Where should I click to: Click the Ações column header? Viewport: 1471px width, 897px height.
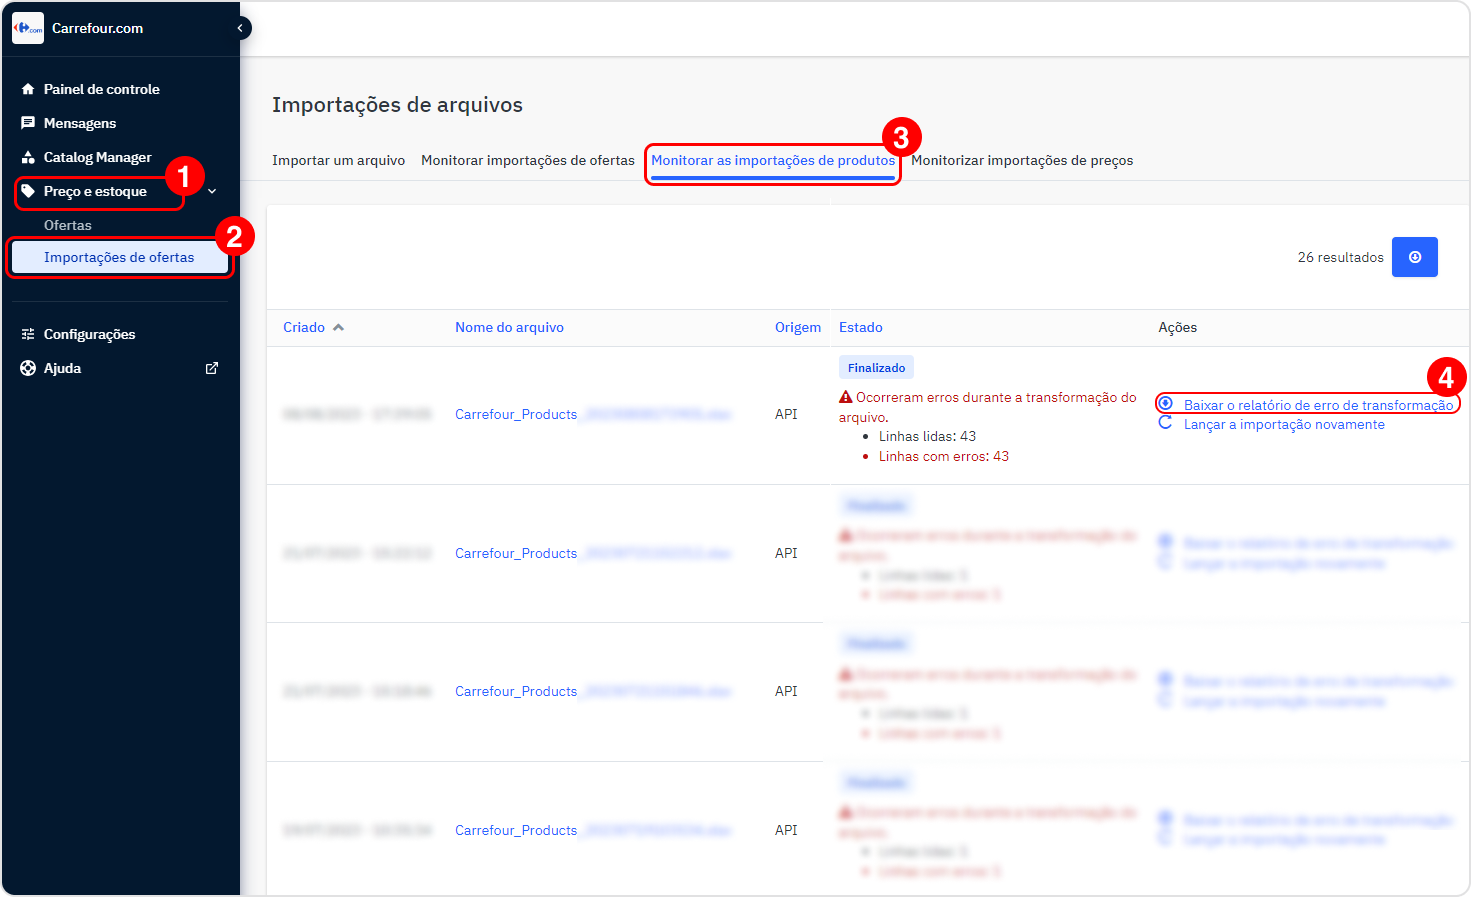click(x=1177, y=327)
